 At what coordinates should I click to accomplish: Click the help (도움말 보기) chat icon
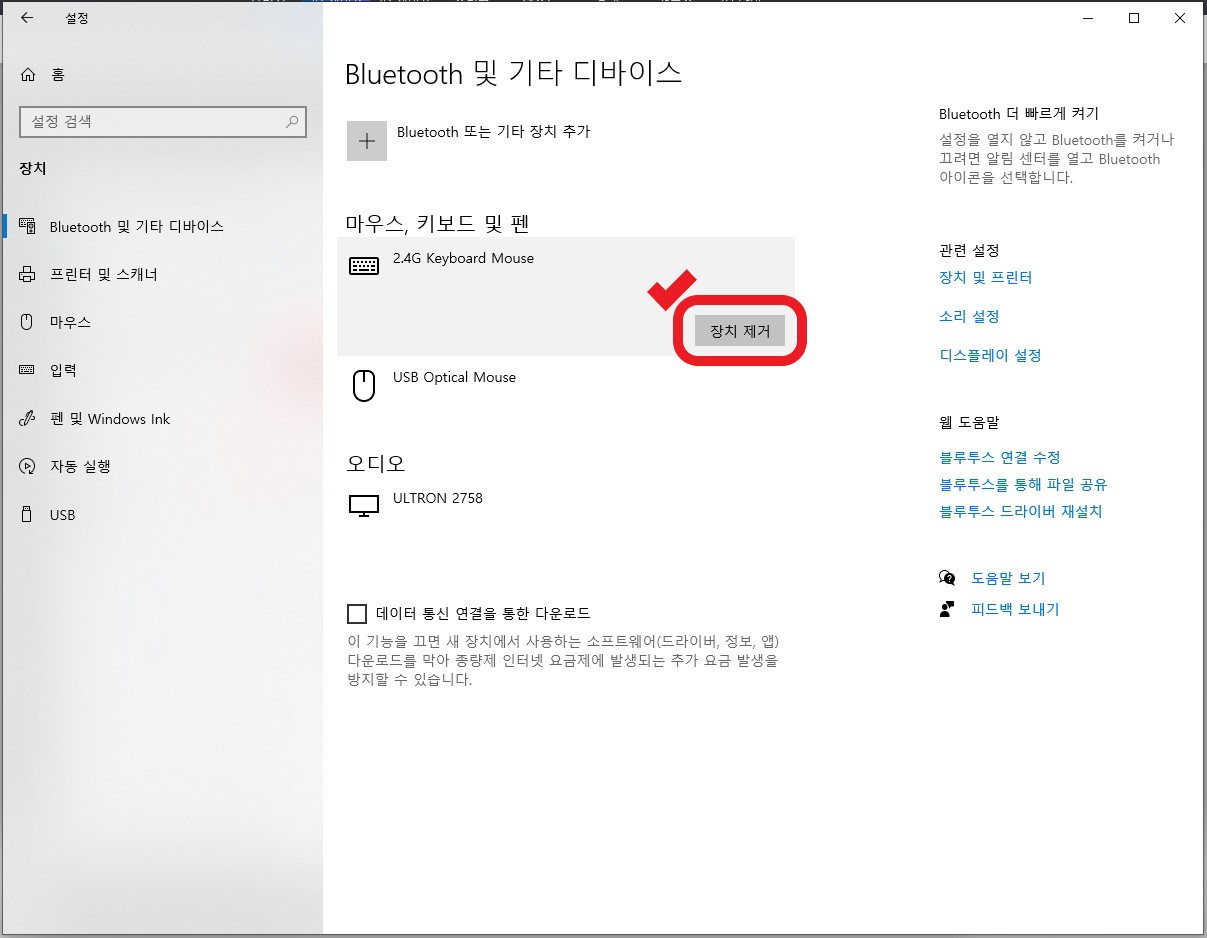coord(947,578)
